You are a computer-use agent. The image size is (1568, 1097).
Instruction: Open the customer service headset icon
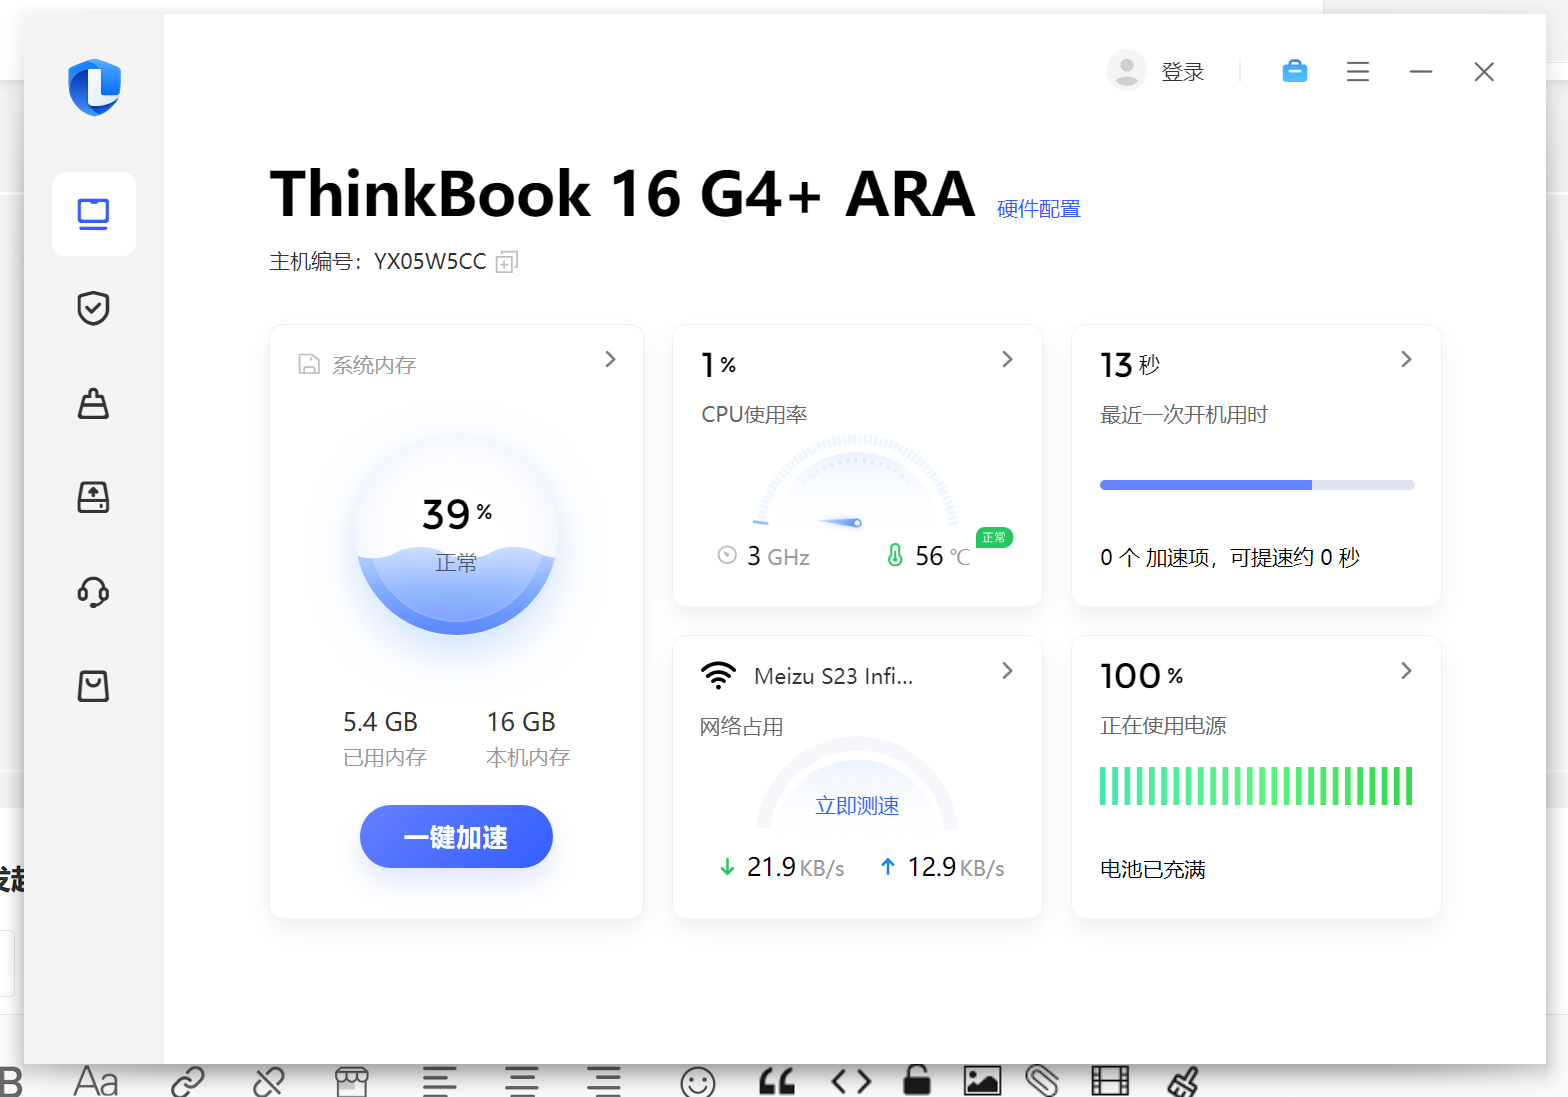pos(93,591)
